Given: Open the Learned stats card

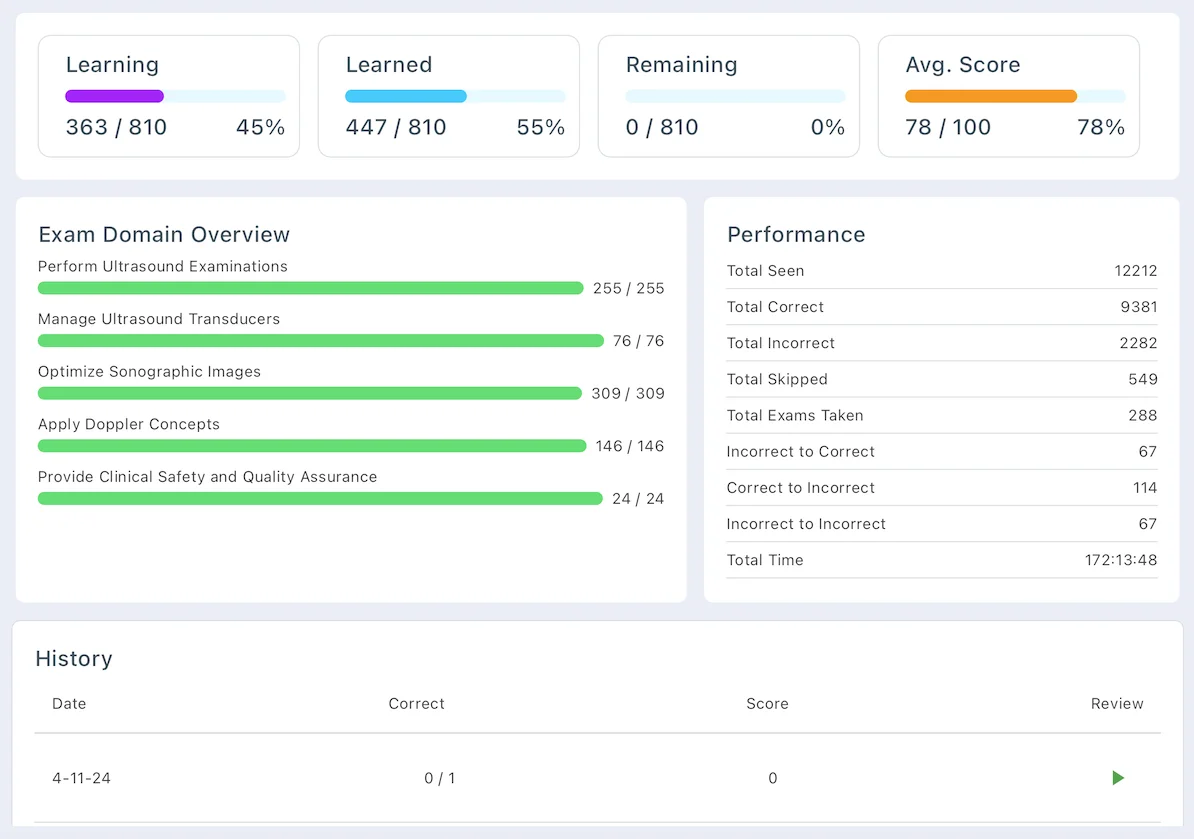Looking at the screenshot, I should [x=448, y=96].
